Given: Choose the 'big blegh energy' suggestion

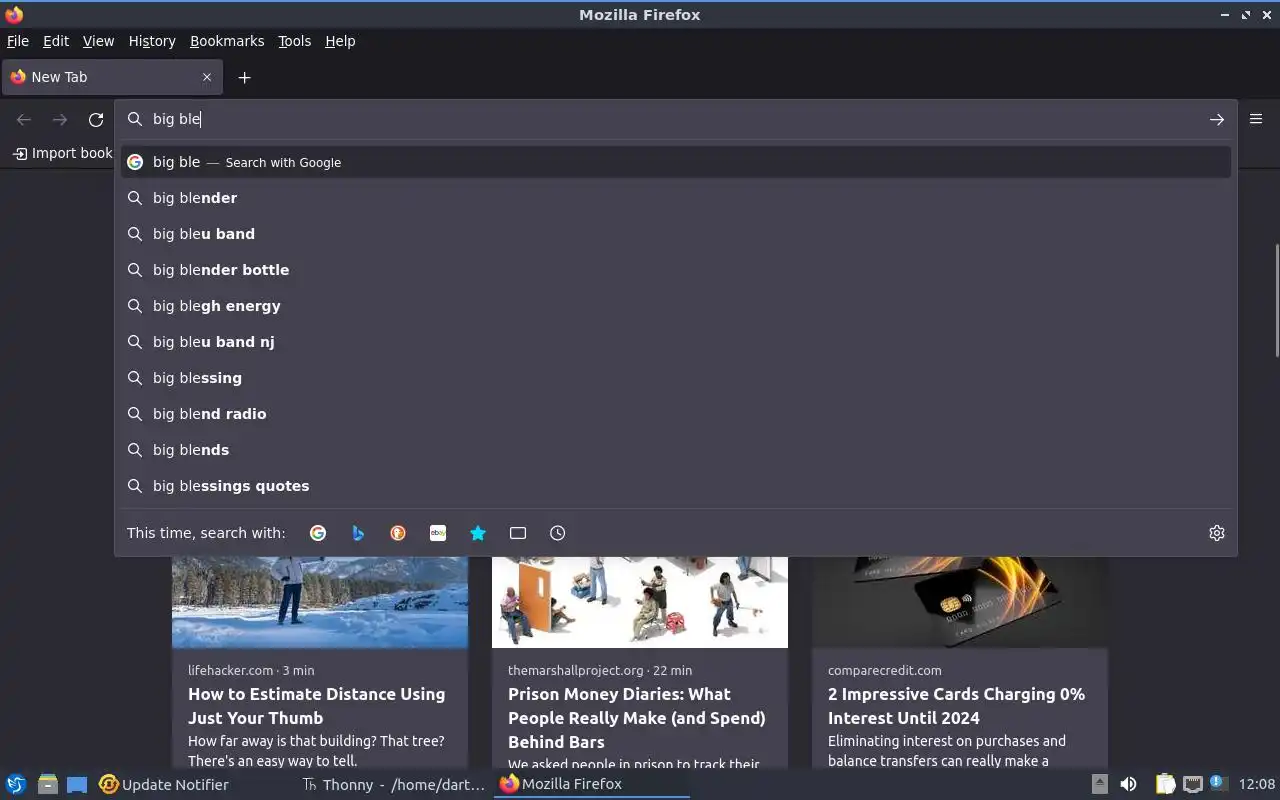Looking at the screenshot, I should coord(676,306).
